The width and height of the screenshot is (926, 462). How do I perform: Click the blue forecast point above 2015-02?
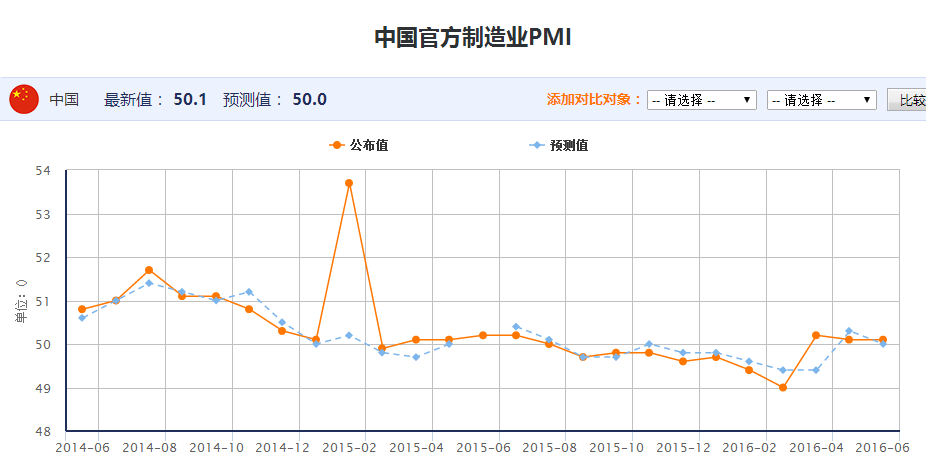[x=349, y=335]
